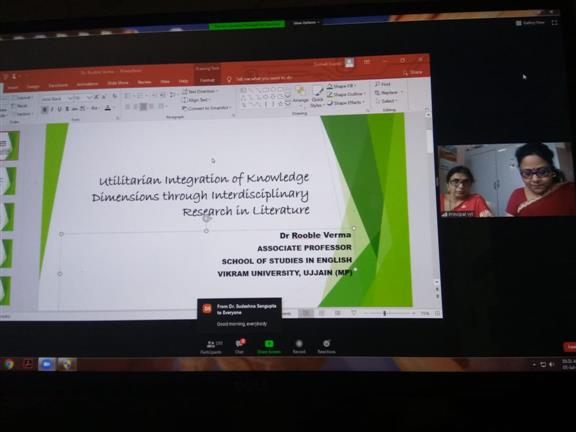Switch to Gallery View in Zoom

(x=530, y=23)
